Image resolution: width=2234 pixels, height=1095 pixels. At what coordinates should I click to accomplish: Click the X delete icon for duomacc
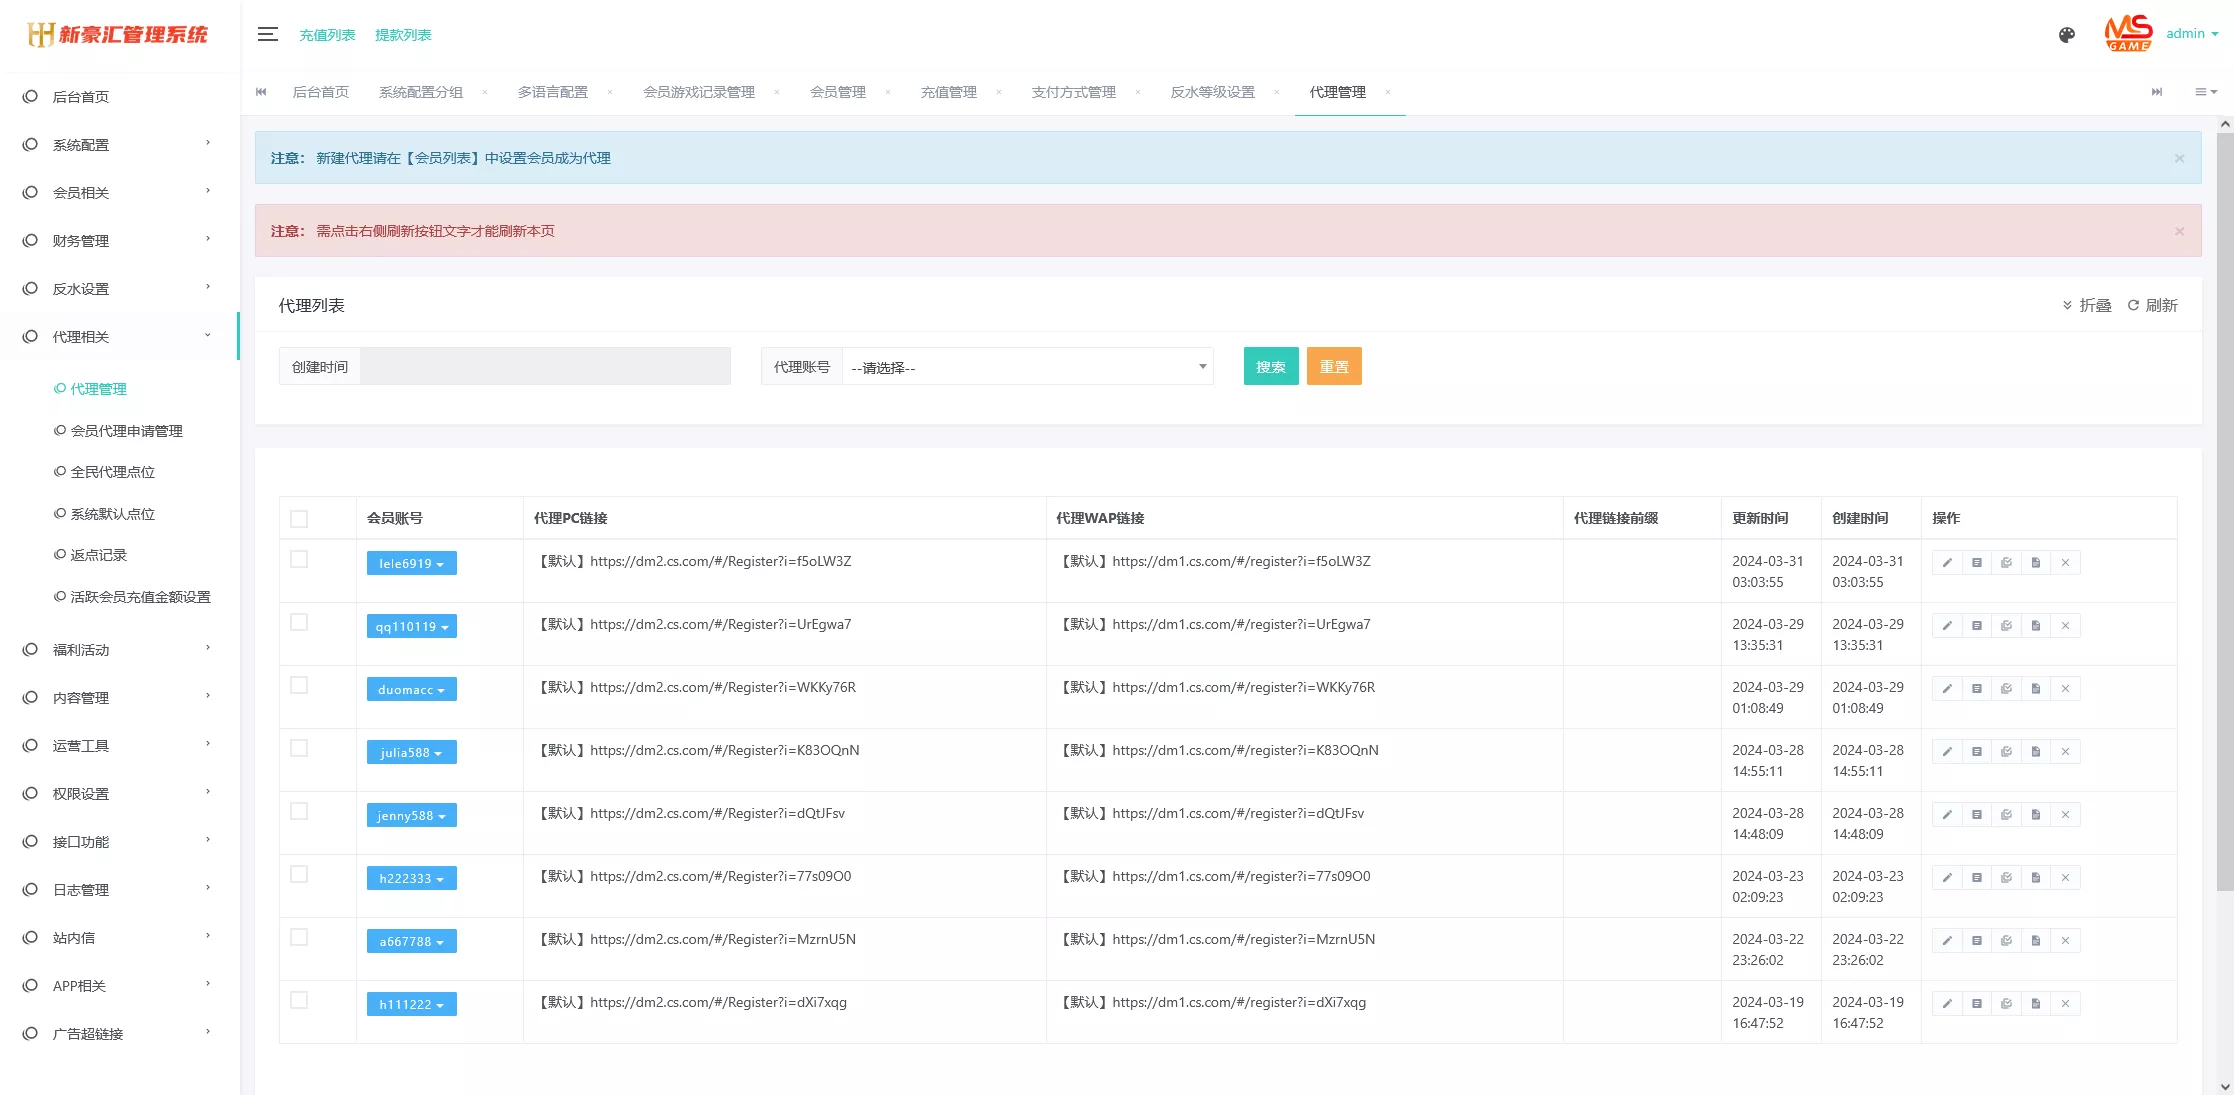[2065, 689]
